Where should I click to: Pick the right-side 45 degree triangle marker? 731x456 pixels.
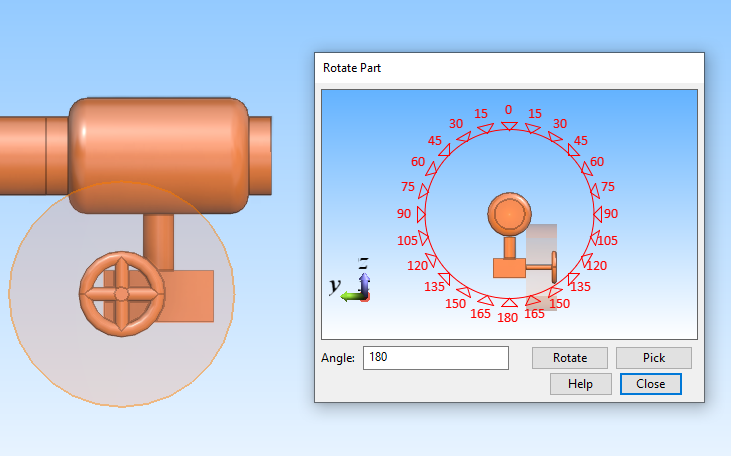pyautogui.click(x=571, y=151)
